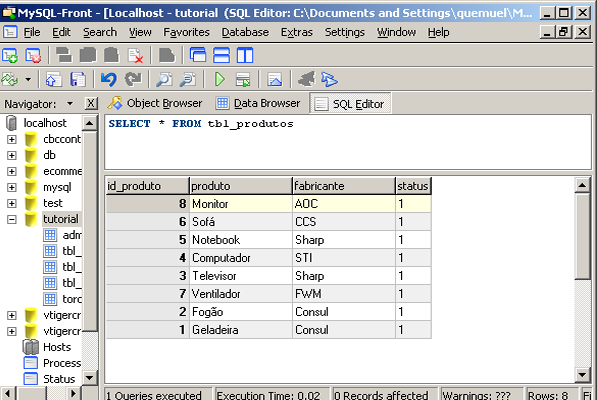Click the green refresh arrows icon
Viewport: 597px width, 400px height.
coord(10,80)
